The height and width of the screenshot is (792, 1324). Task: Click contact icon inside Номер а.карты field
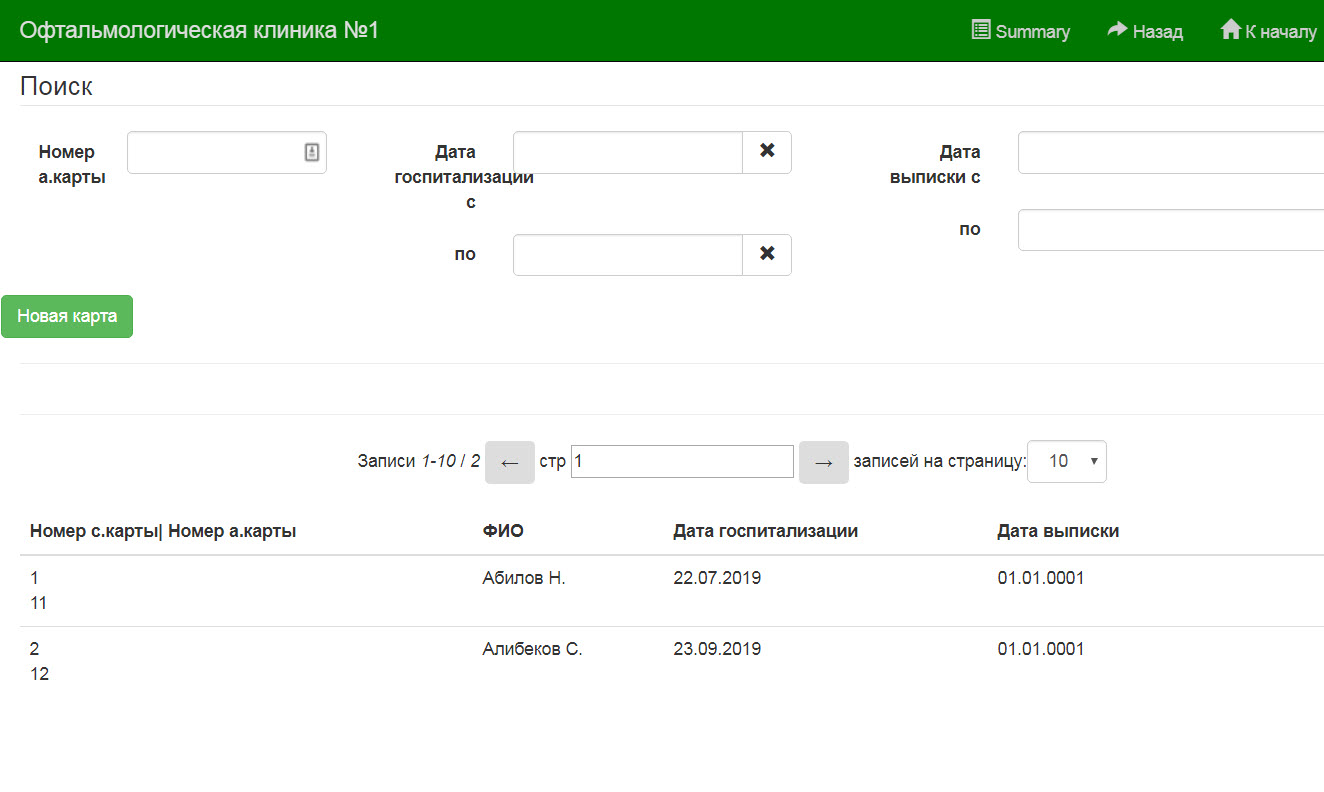(x=311, y=152)
